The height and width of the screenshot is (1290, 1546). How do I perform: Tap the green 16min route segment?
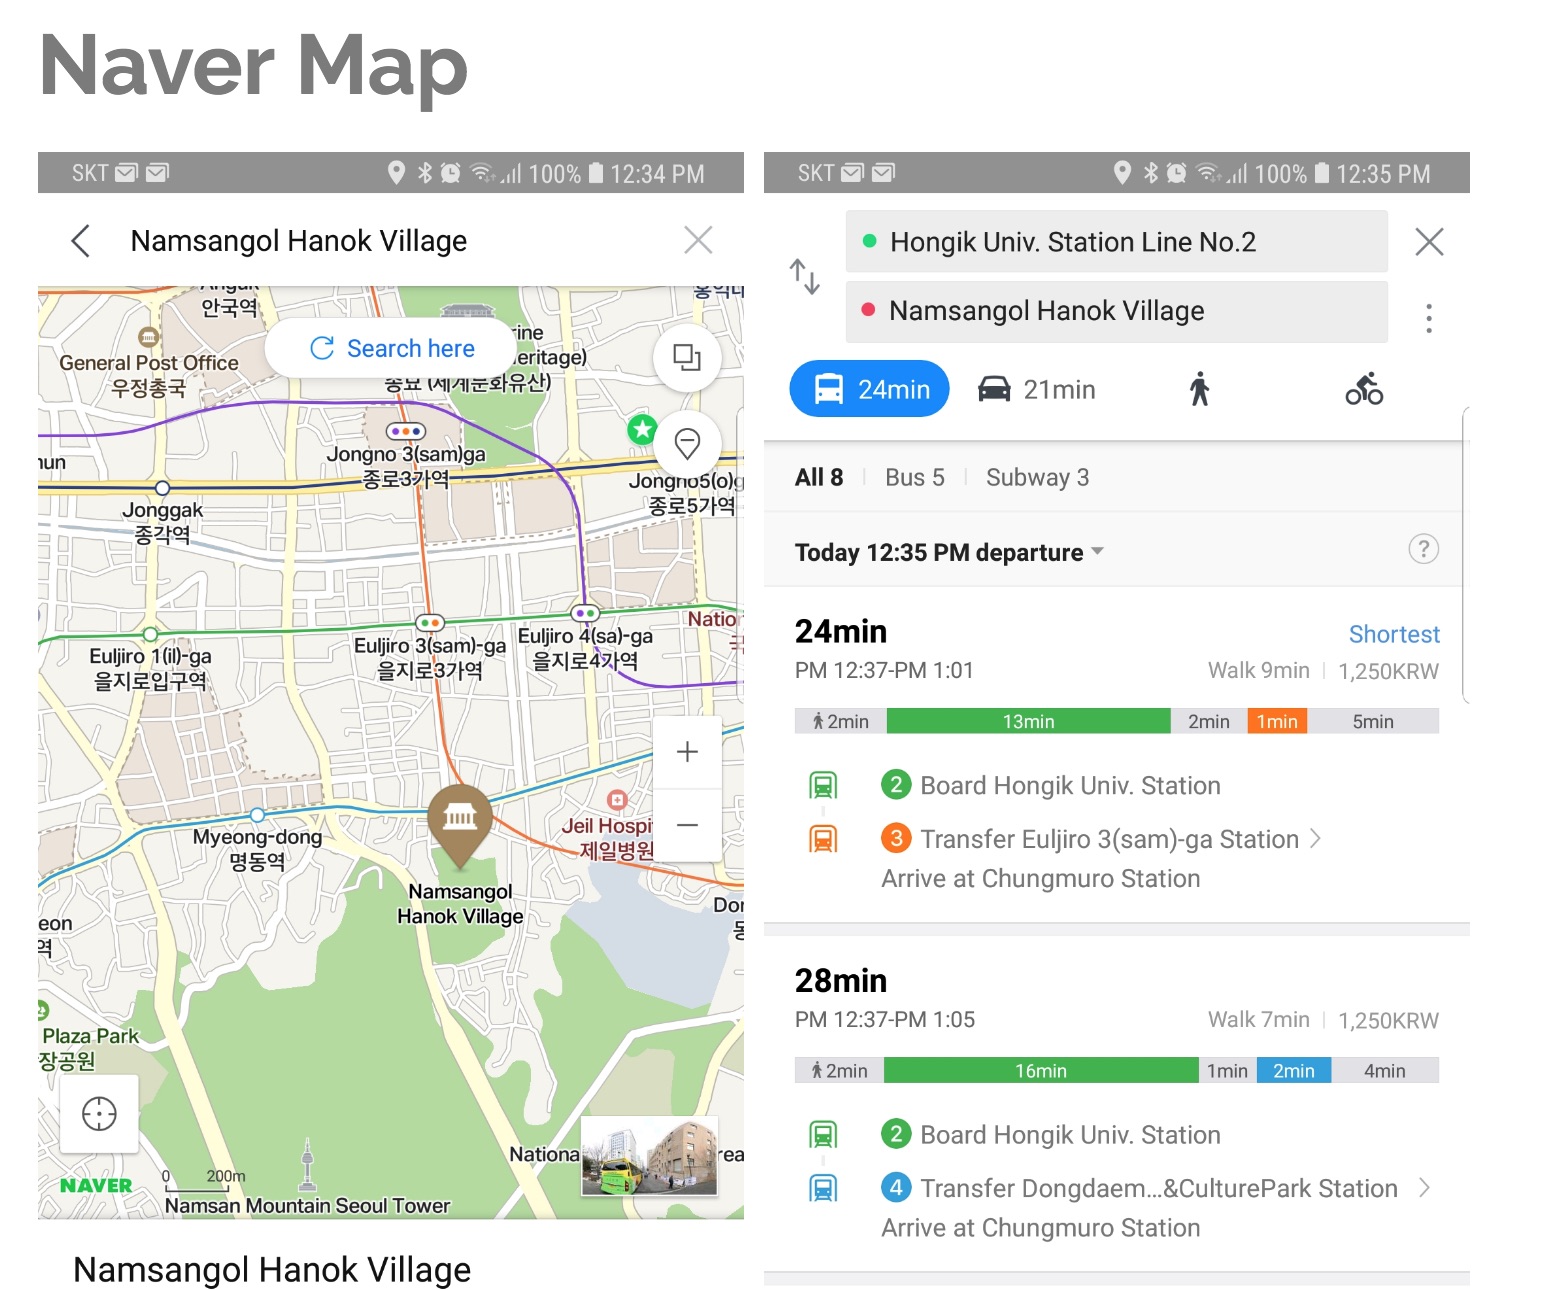tap(1041, 1070)
